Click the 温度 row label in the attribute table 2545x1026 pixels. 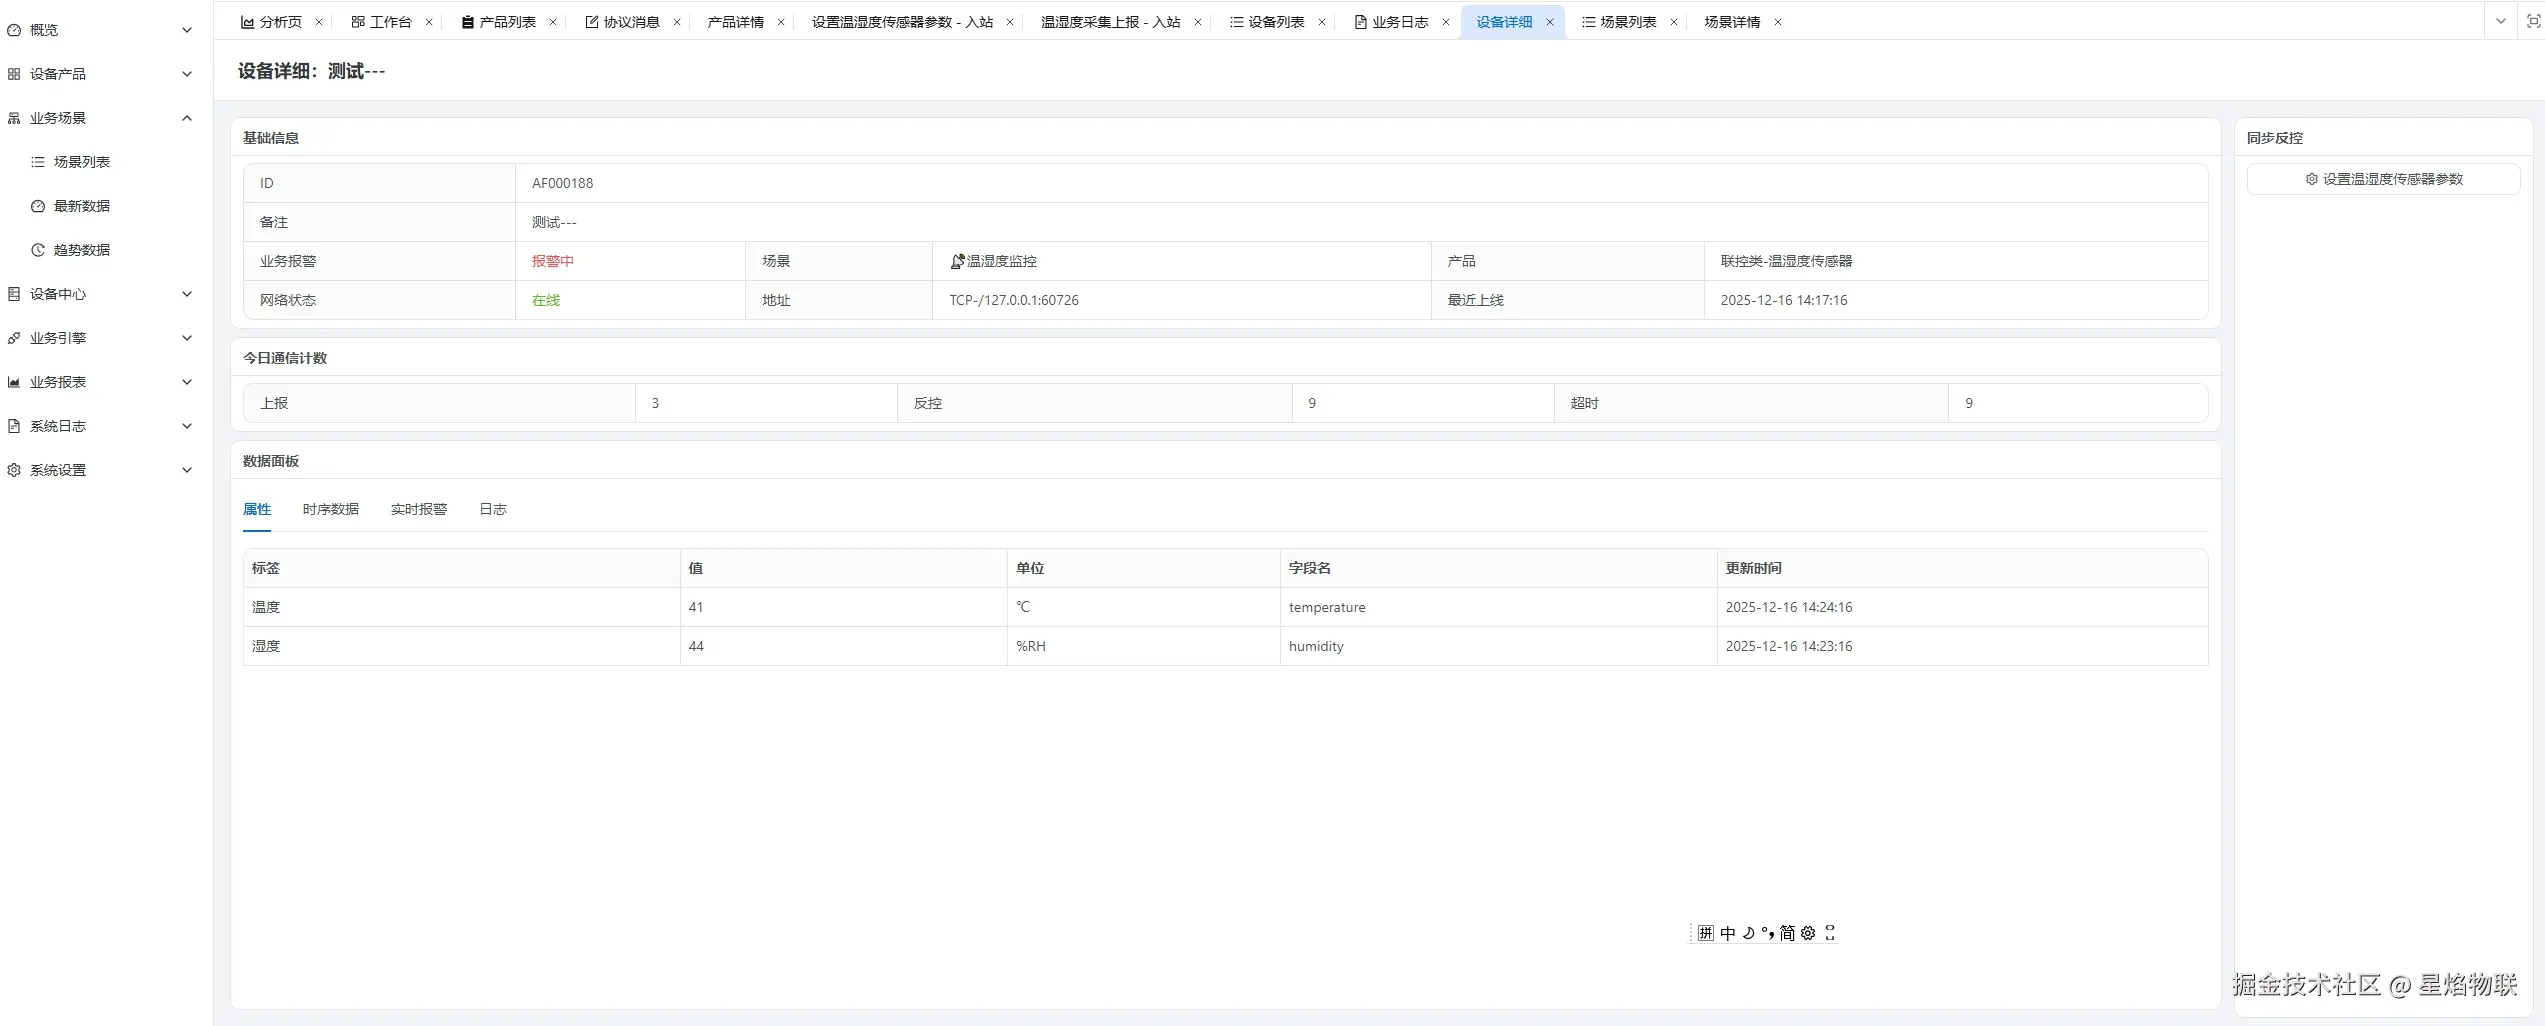[266, 607]
